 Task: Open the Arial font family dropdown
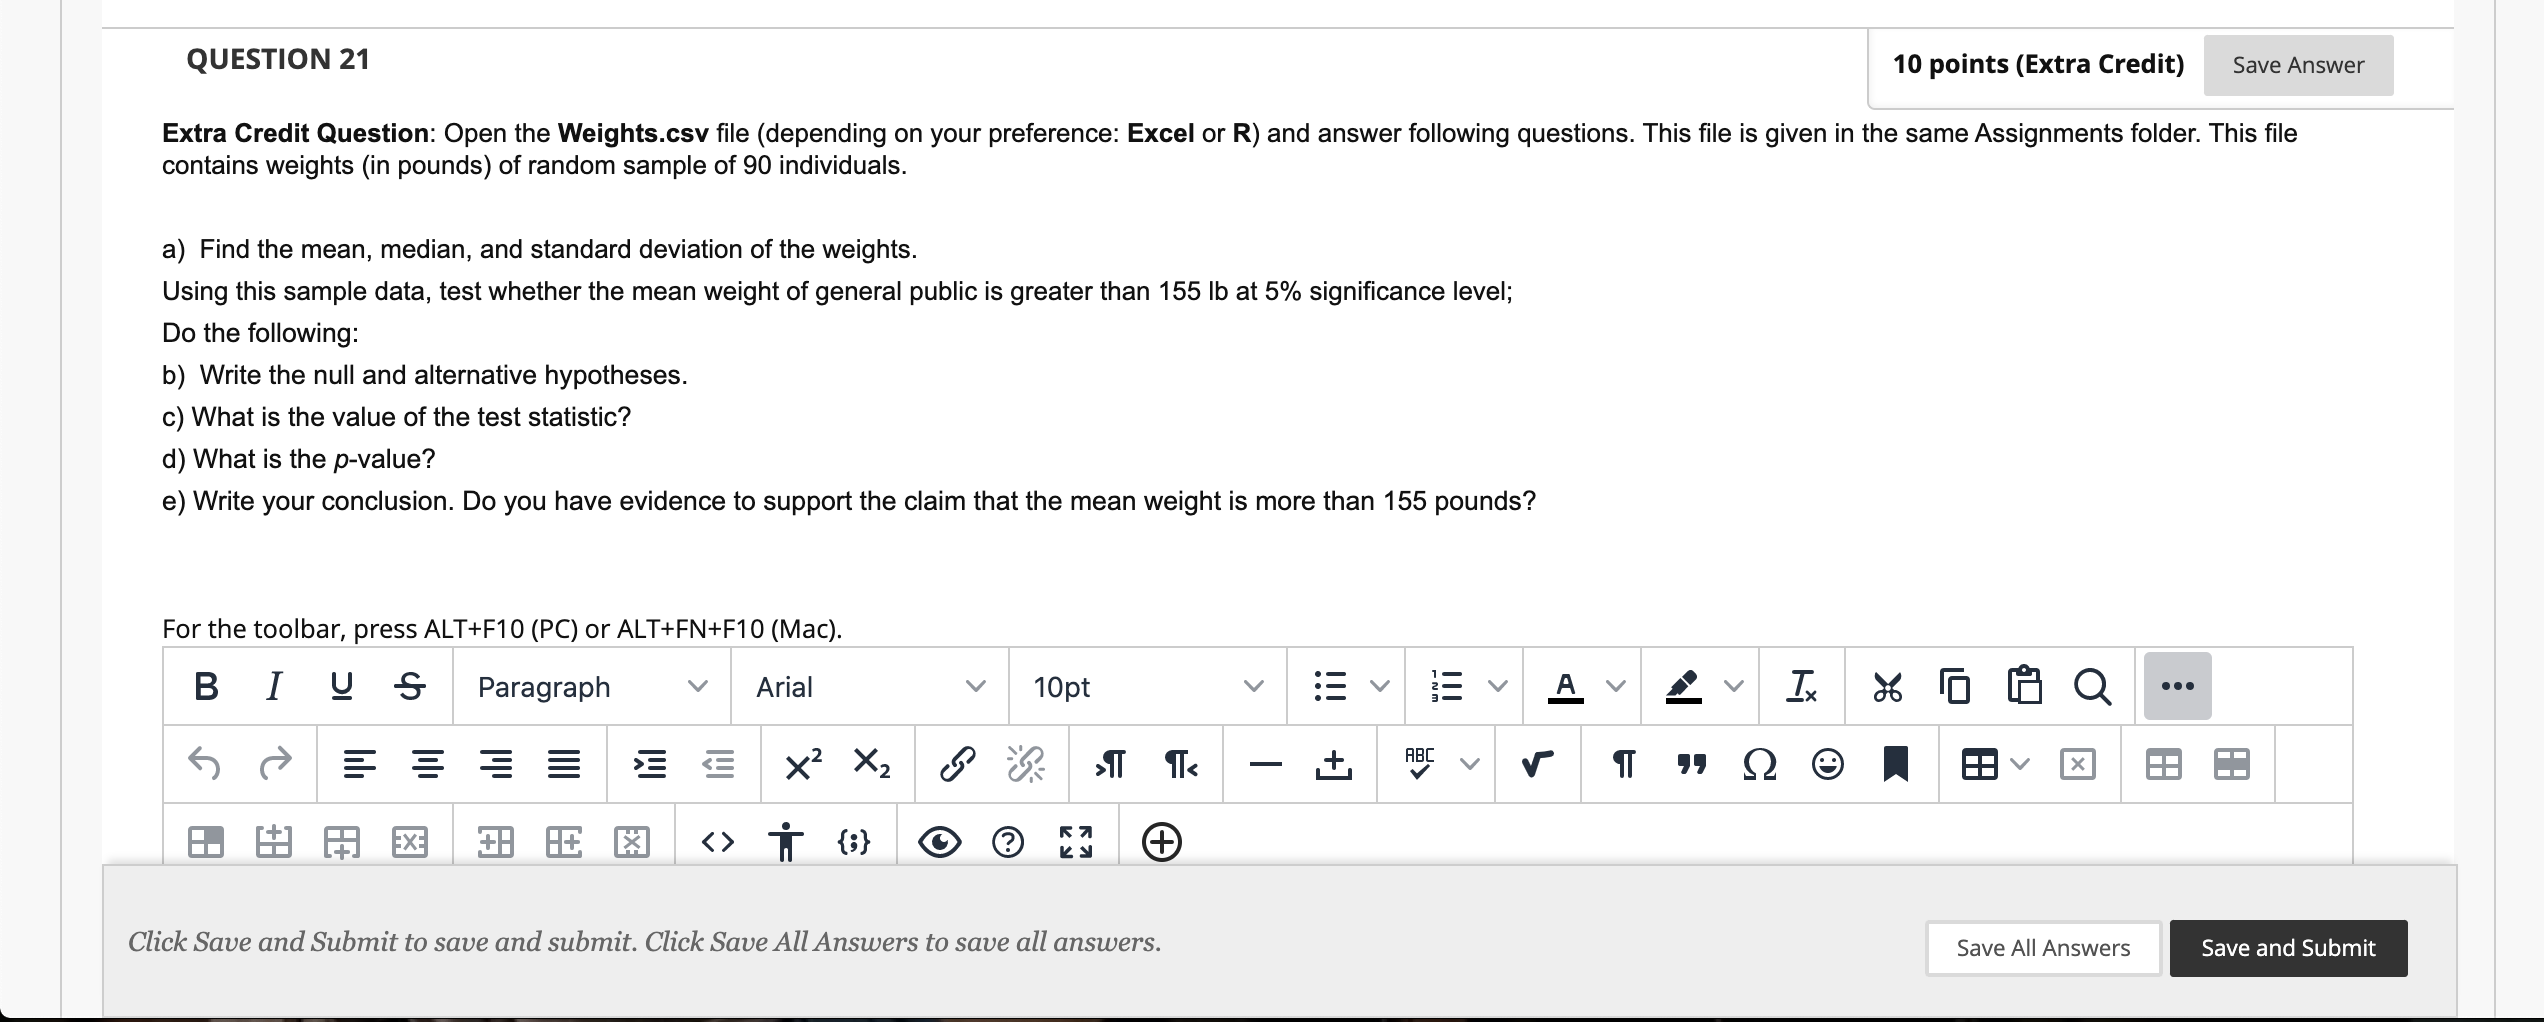click(x=870, y=687)
